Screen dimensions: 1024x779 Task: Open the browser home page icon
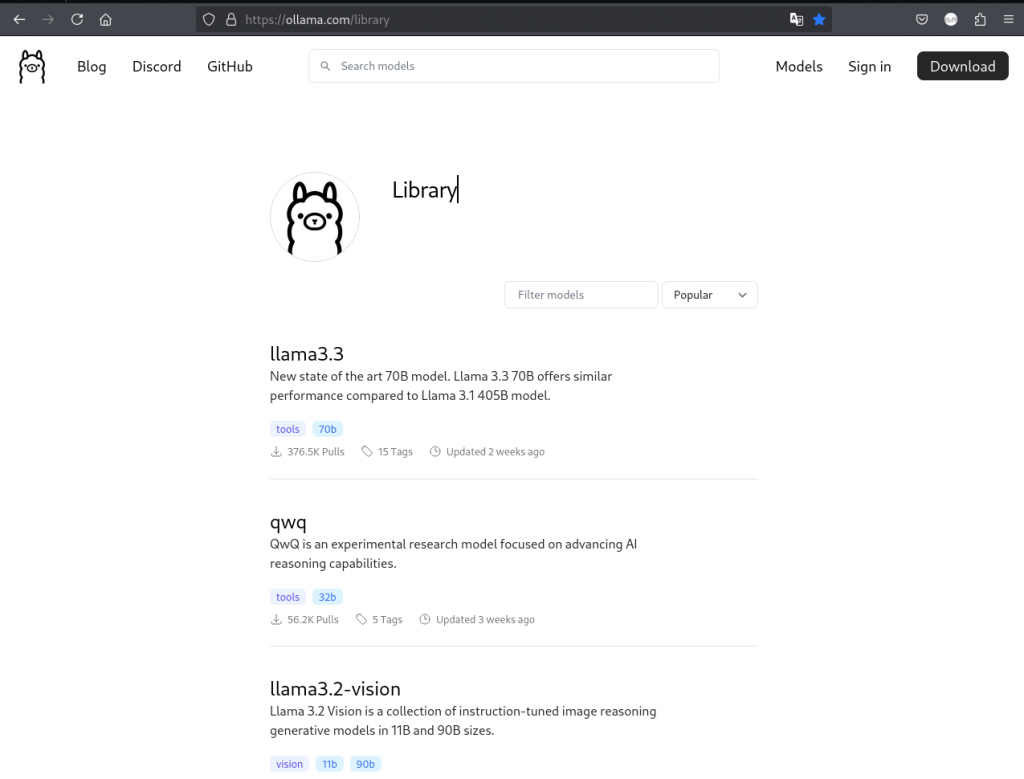pyautogui.click(x=106, y=20)
